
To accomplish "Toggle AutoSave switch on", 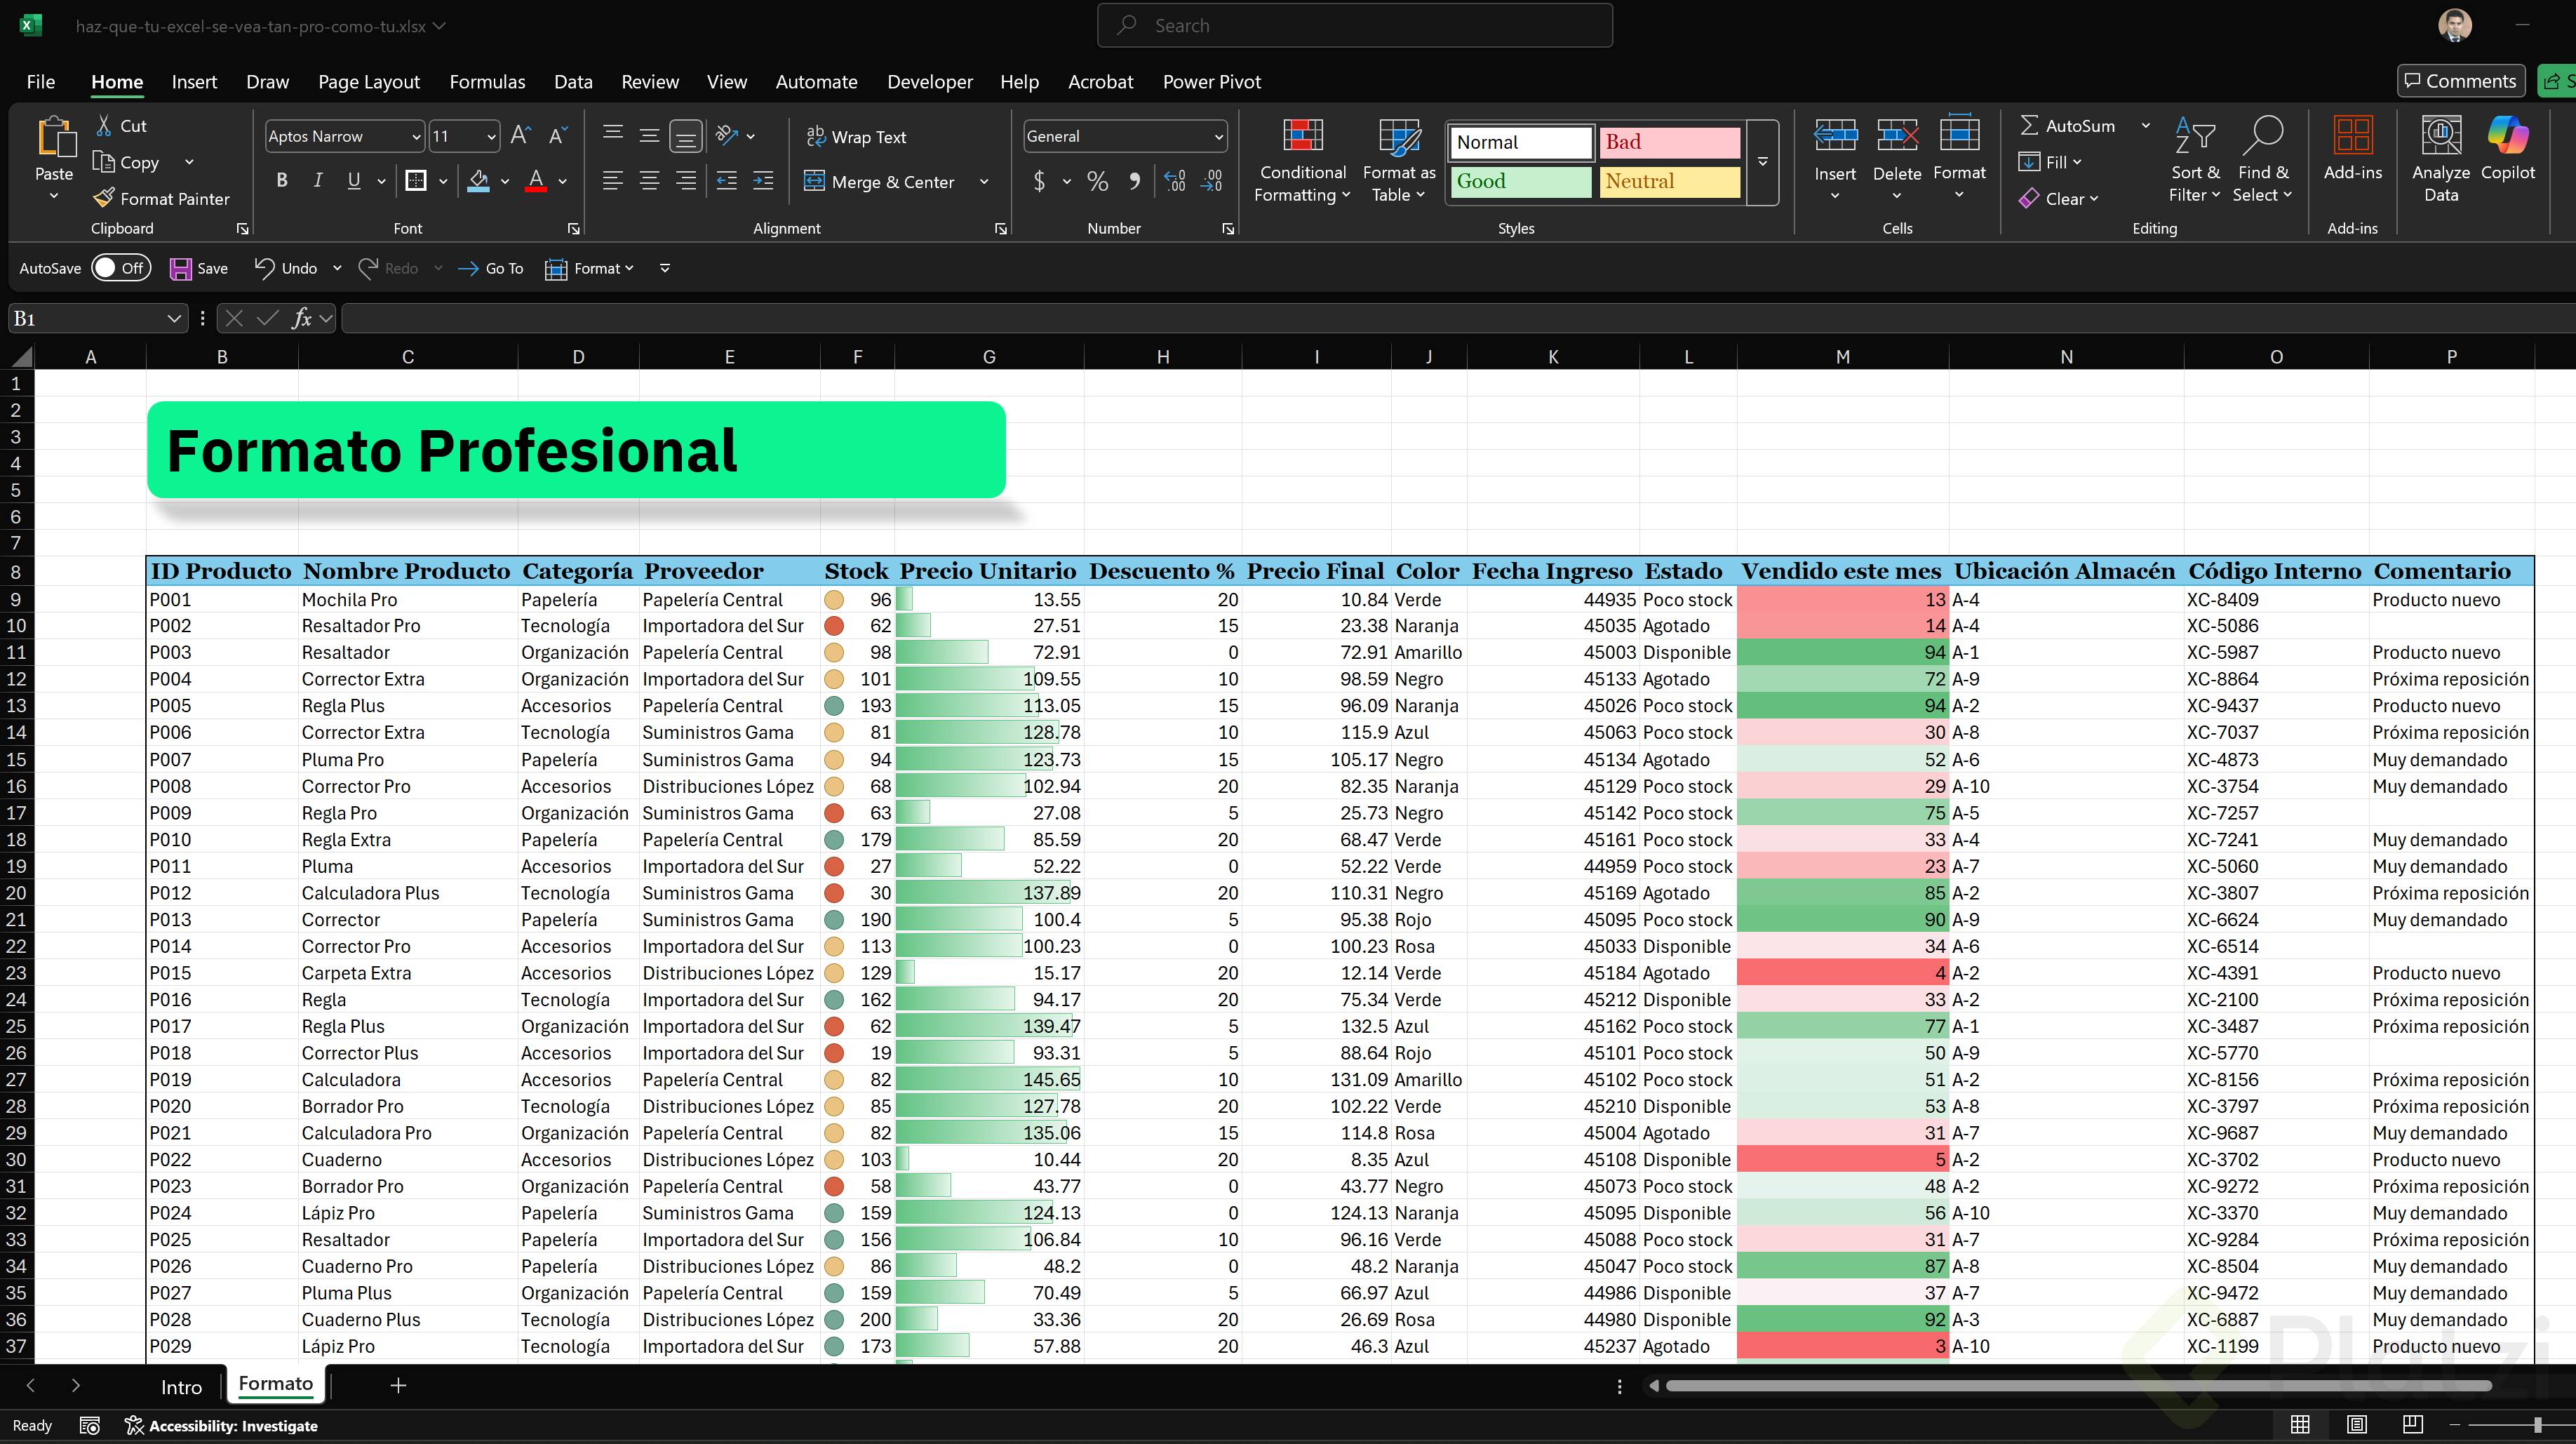I will (120, 268).
